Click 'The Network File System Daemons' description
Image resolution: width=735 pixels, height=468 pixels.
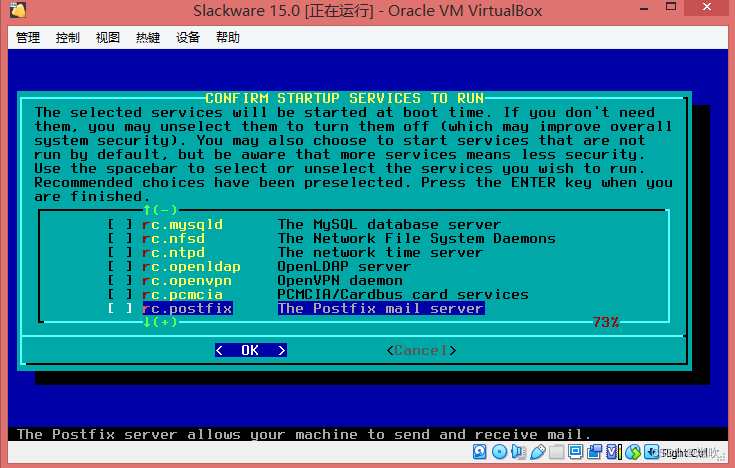click(x=417, y=239)
